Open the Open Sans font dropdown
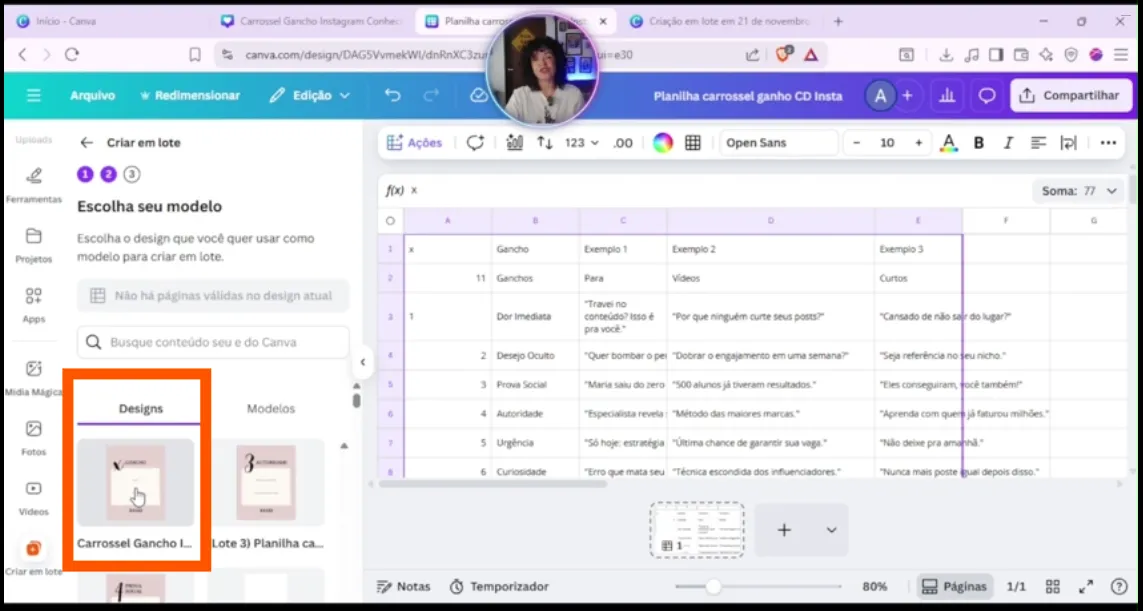Viewport: 1143px width, 611px height. (778, 143)
